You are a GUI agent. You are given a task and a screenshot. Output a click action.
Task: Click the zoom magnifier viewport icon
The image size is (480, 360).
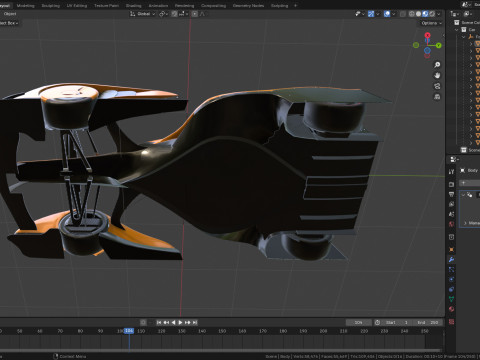pyautogui.click(x=437, y=65)
